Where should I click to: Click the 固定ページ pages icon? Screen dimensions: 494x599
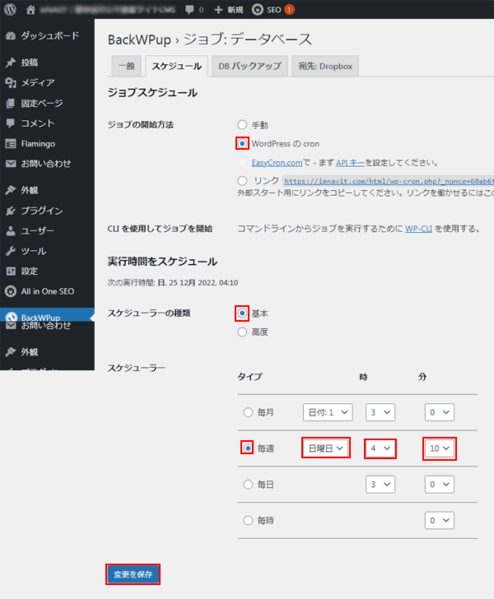click(11, 103)
